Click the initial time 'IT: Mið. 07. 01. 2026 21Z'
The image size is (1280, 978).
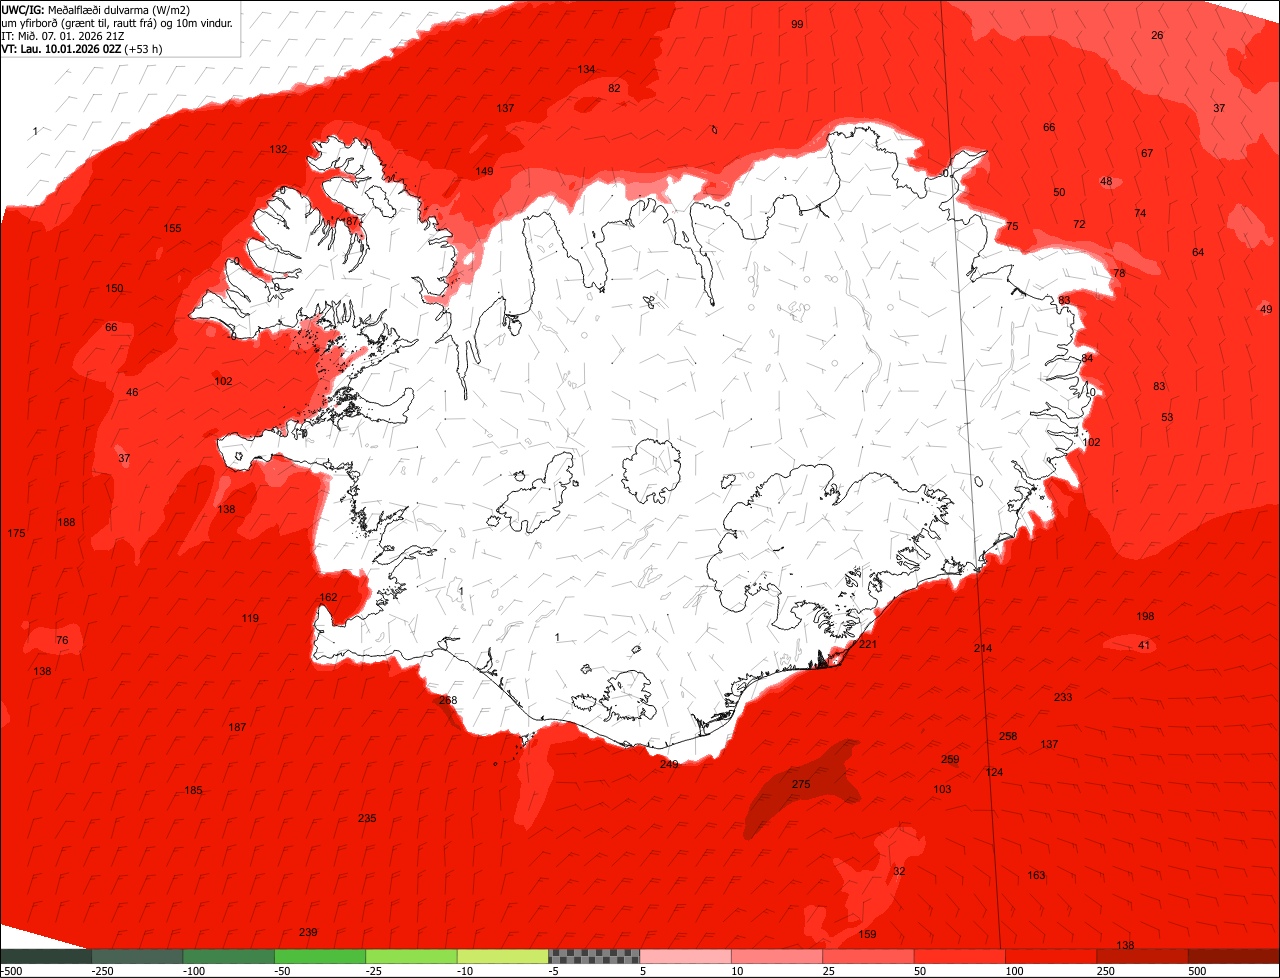(62, 35)
